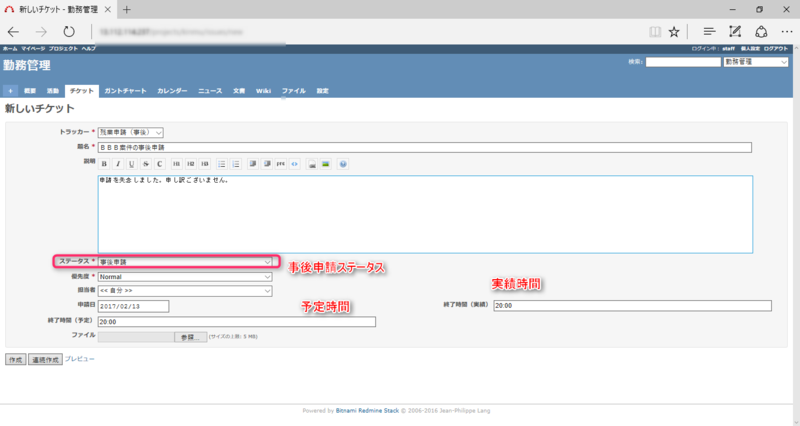
Task: Focus the 終了時間（予定） input field
Action: pyautogui.click(x=237, y=322)
